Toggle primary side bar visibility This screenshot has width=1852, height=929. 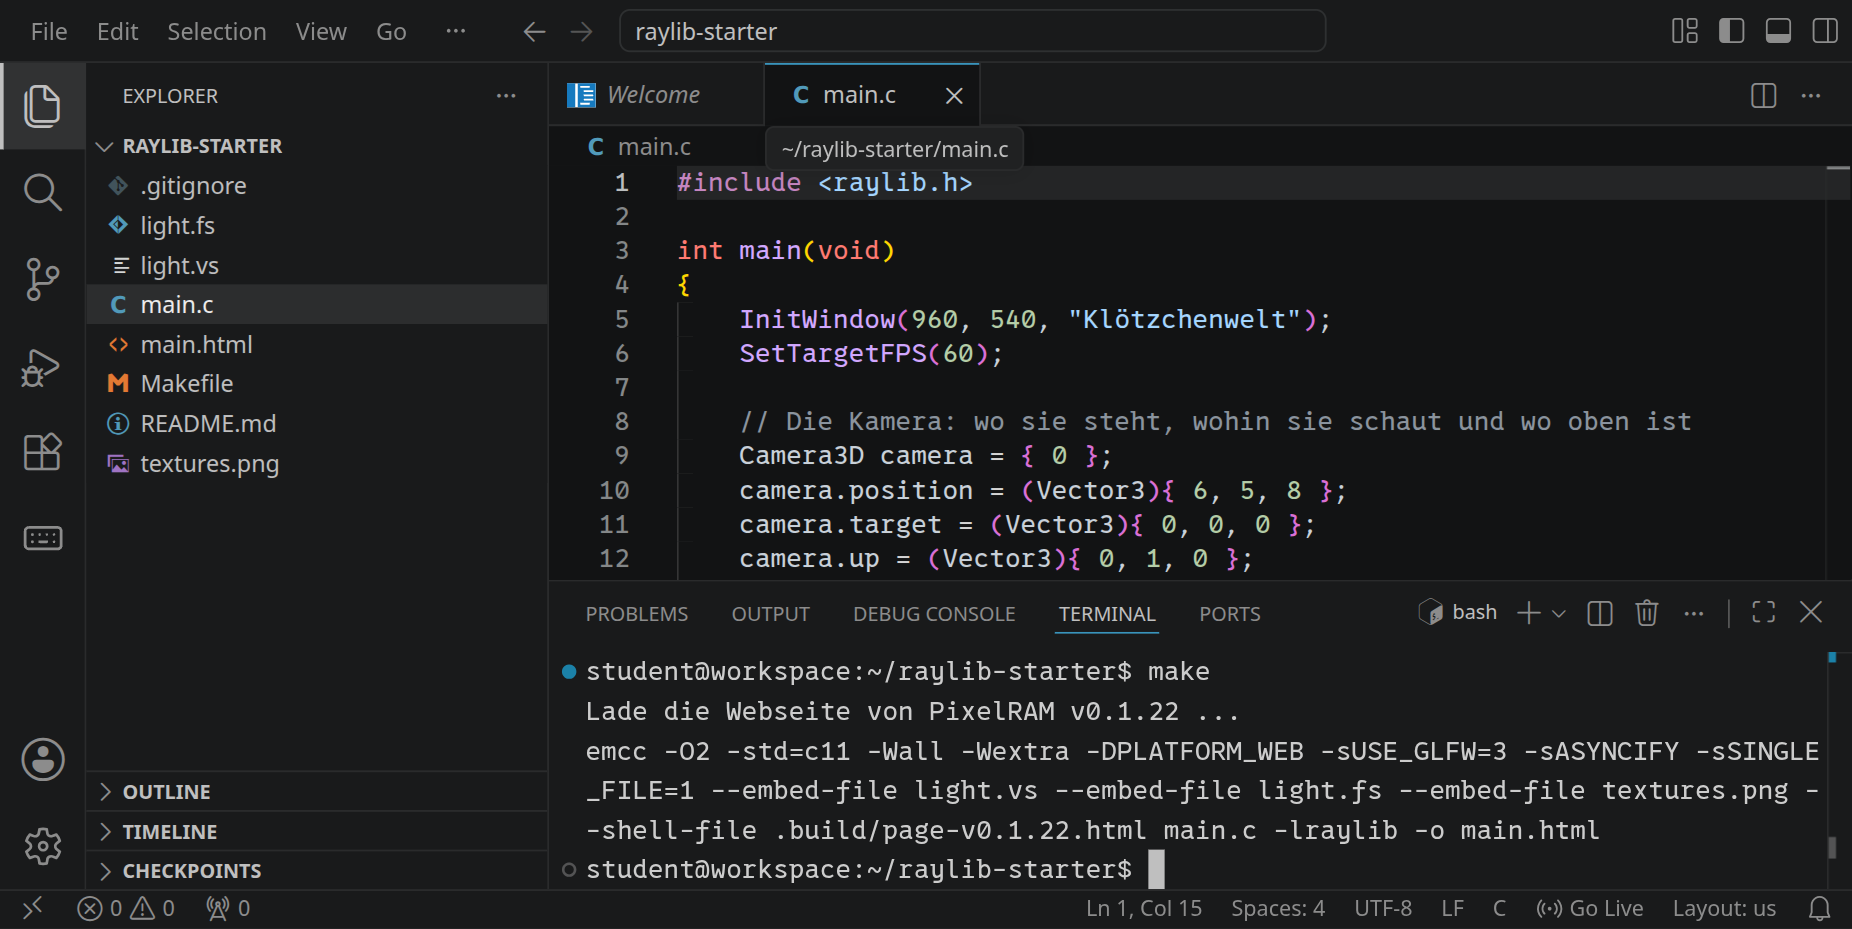(x=1732, y=31)
